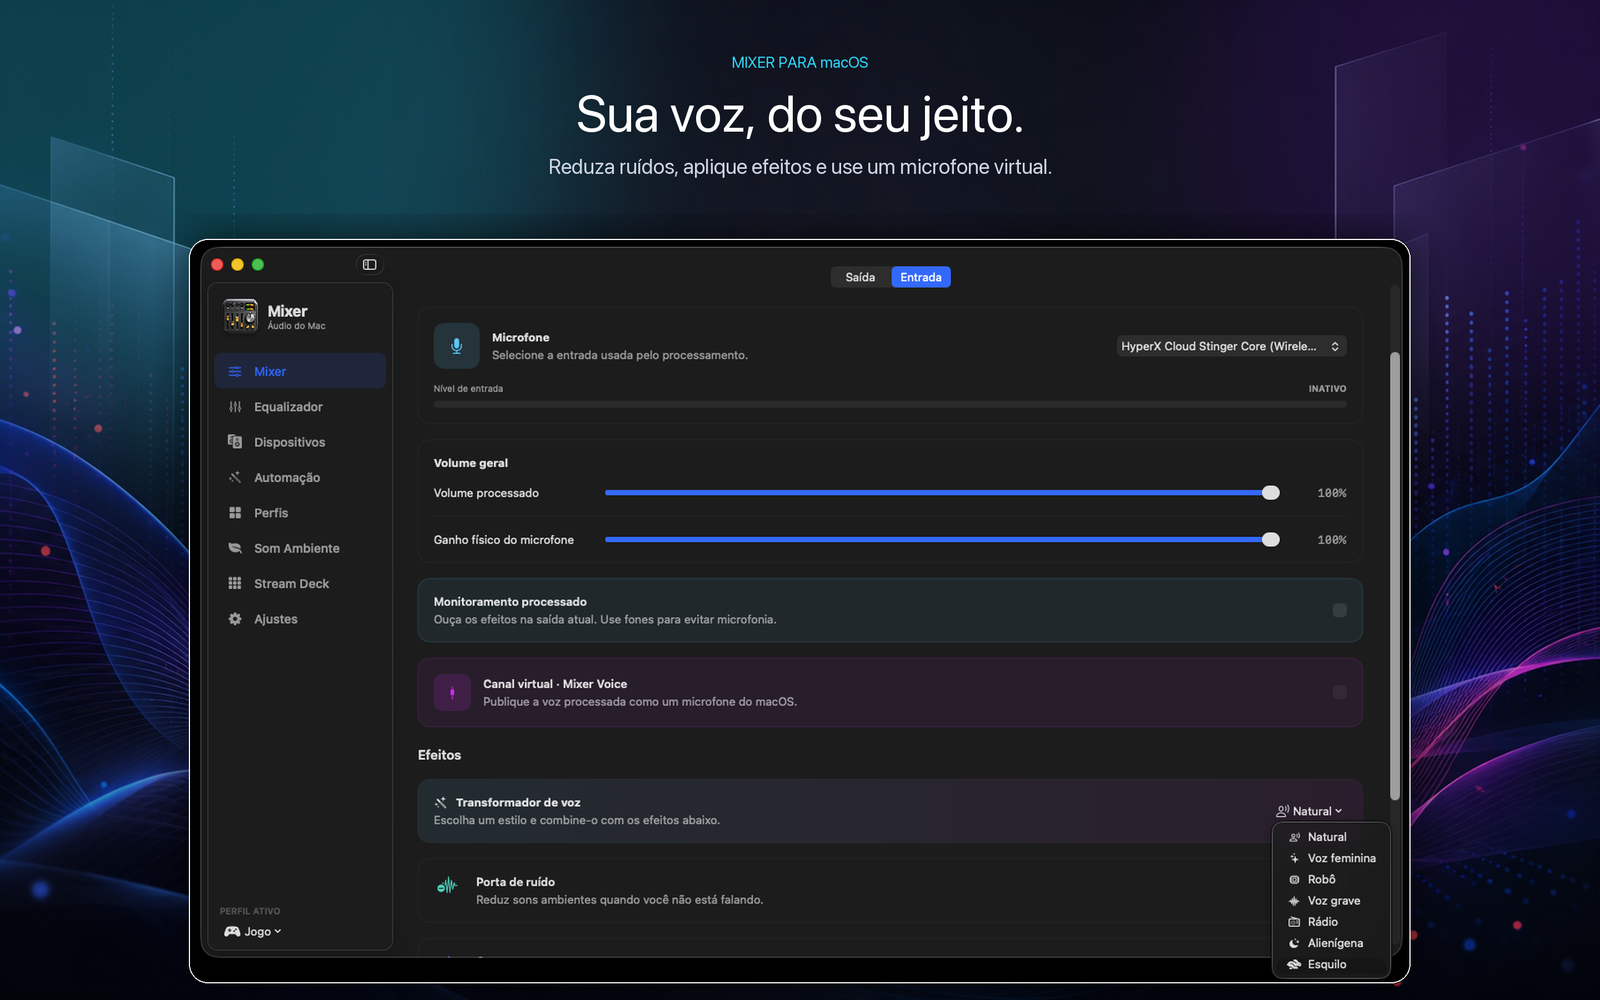The image size is (1600, 1000).
Task: Pick Rádio voice style
Action: [1331, 922]
